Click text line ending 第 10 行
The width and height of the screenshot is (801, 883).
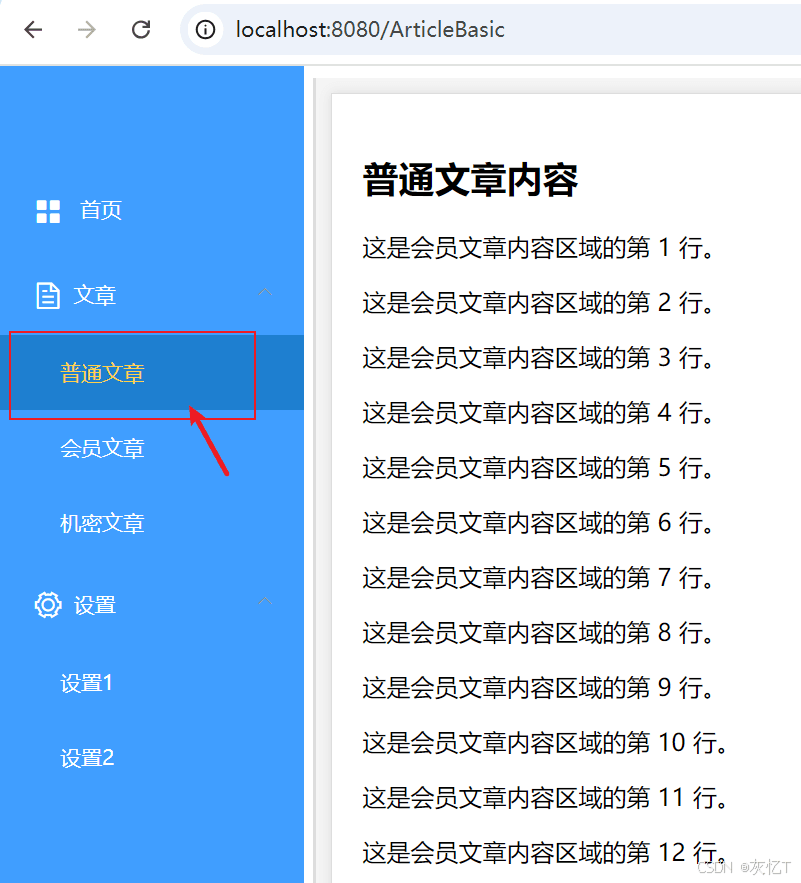pyautogui.click(x=545, y=743)
